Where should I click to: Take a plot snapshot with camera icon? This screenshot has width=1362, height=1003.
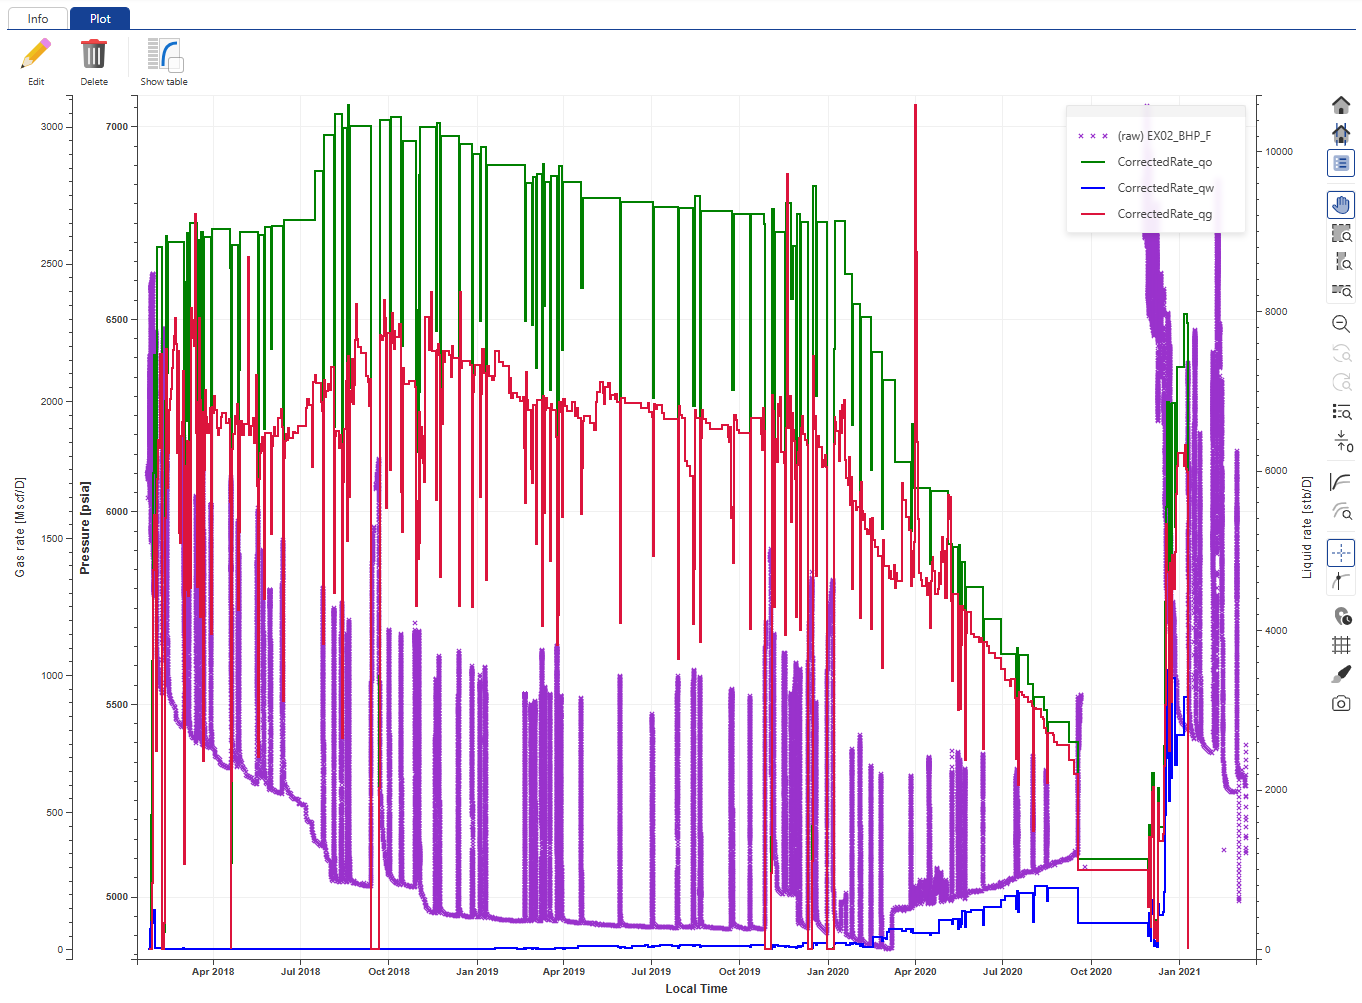point(1341,703)
